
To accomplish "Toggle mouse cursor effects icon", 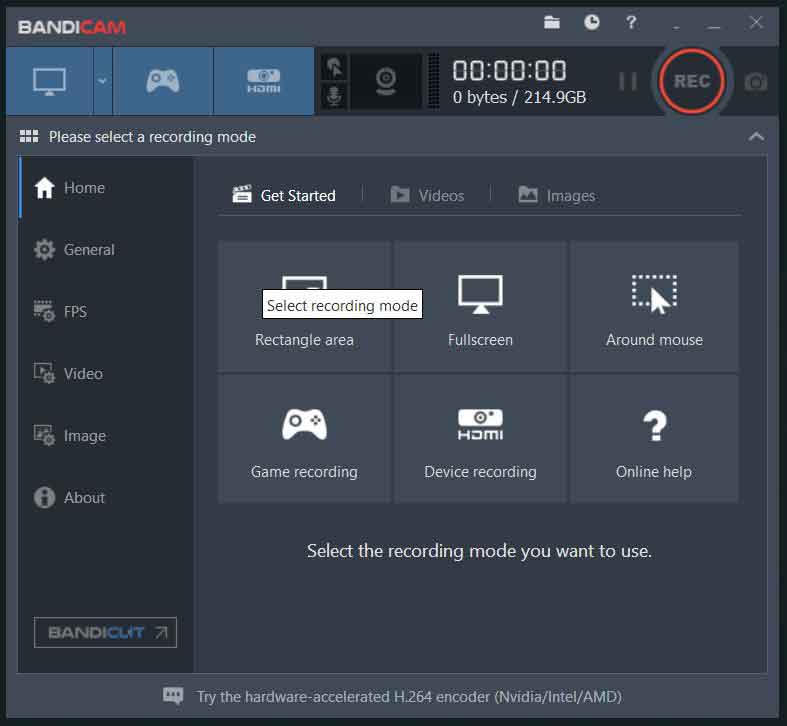I will pos(334,67).
